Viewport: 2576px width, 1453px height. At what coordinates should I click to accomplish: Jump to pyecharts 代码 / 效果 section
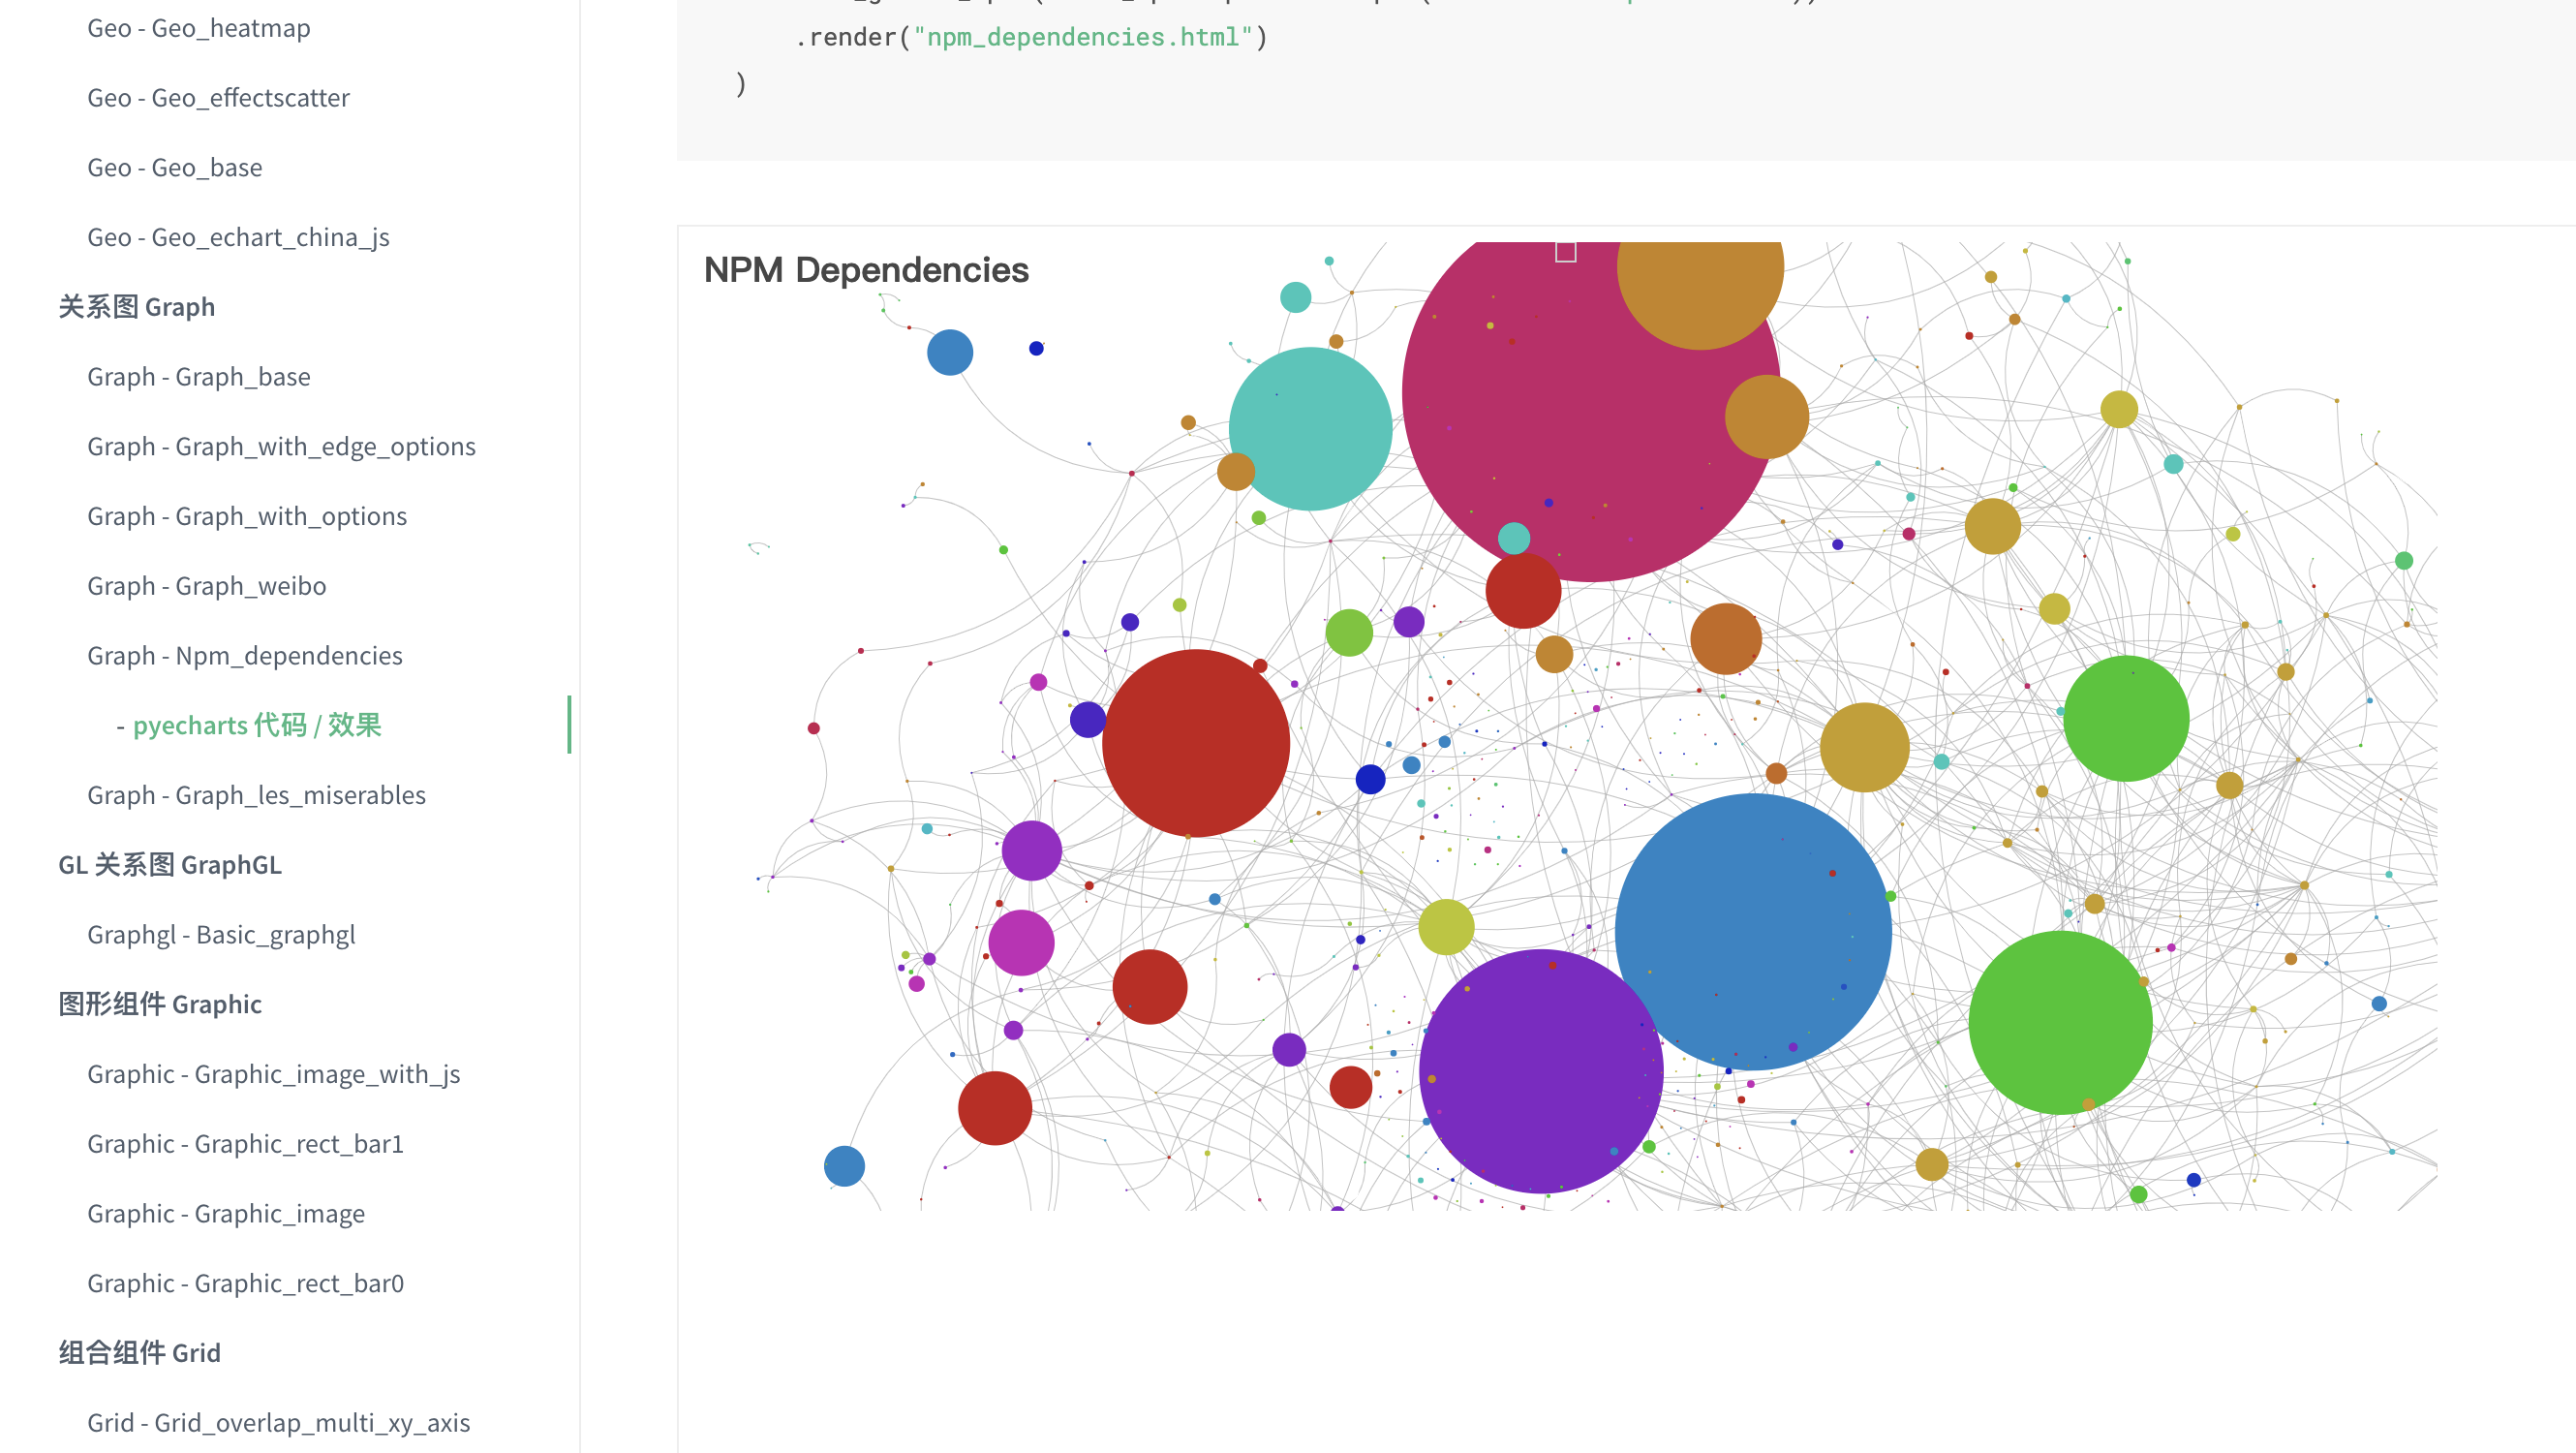[x=257, y=725]
